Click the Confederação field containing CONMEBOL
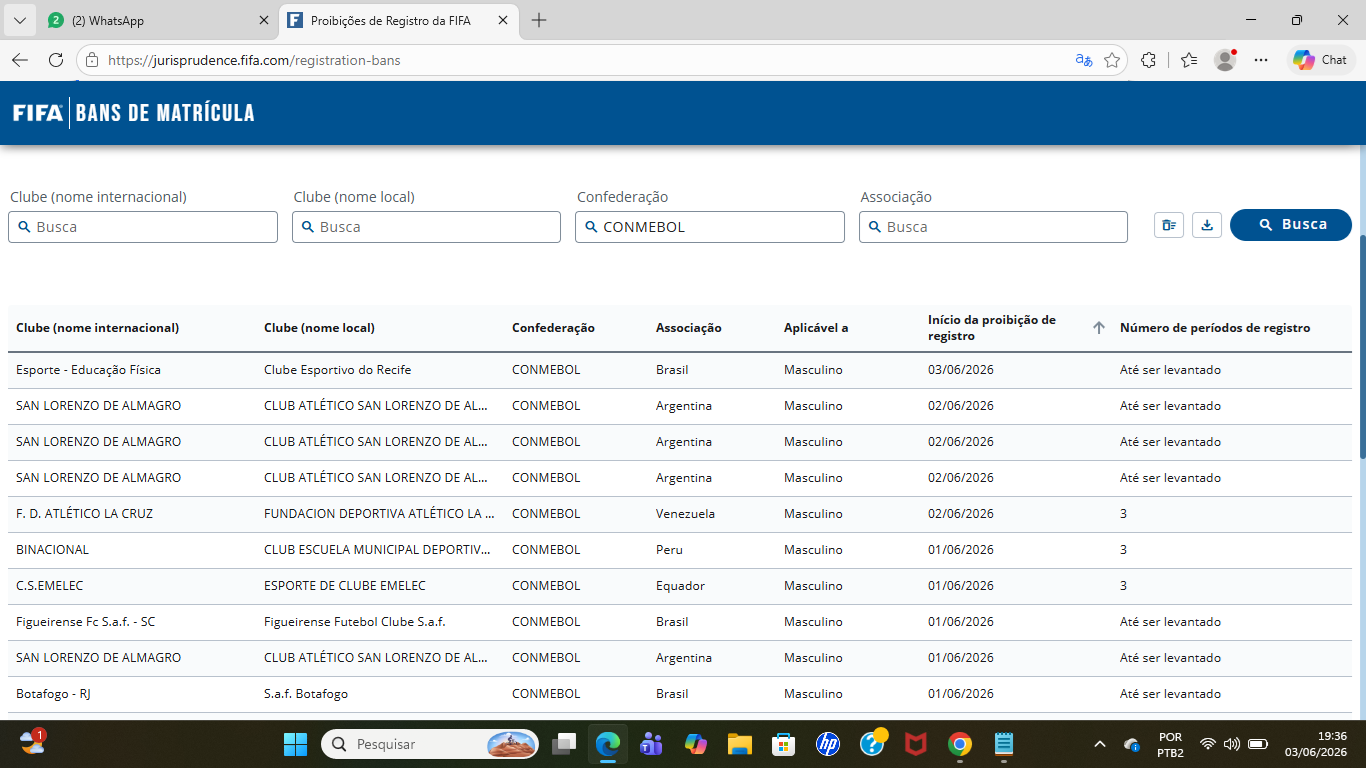1366x768 pixels. pos(710,227)
